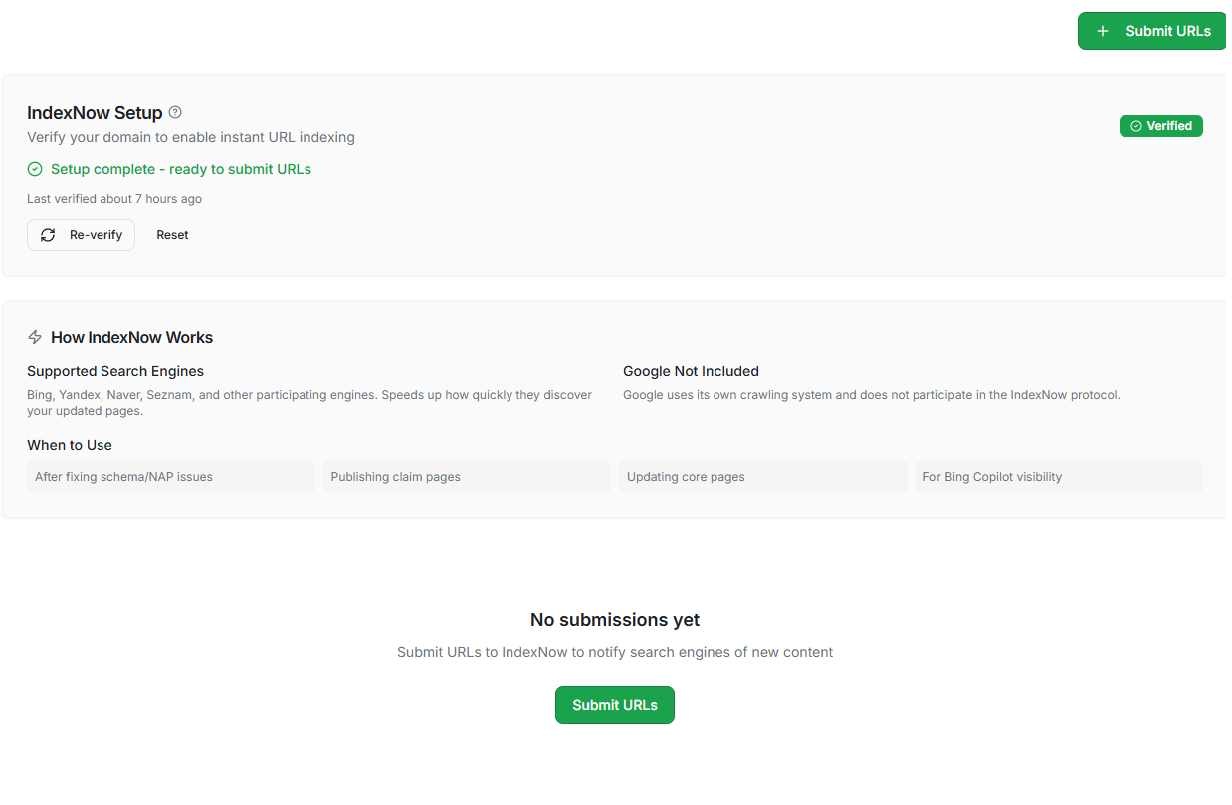Click the center Submit URLs button
Viewport: 1232px width, 805px height.
[x=614, y=704]
